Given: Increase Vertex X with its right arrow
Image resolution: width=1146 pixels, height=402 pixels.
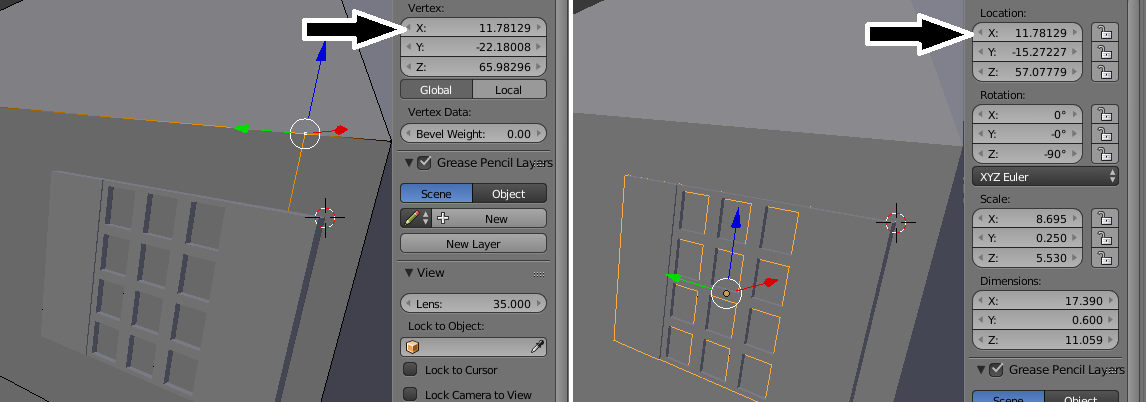Looking at the screenshot, I should (539, 28).
